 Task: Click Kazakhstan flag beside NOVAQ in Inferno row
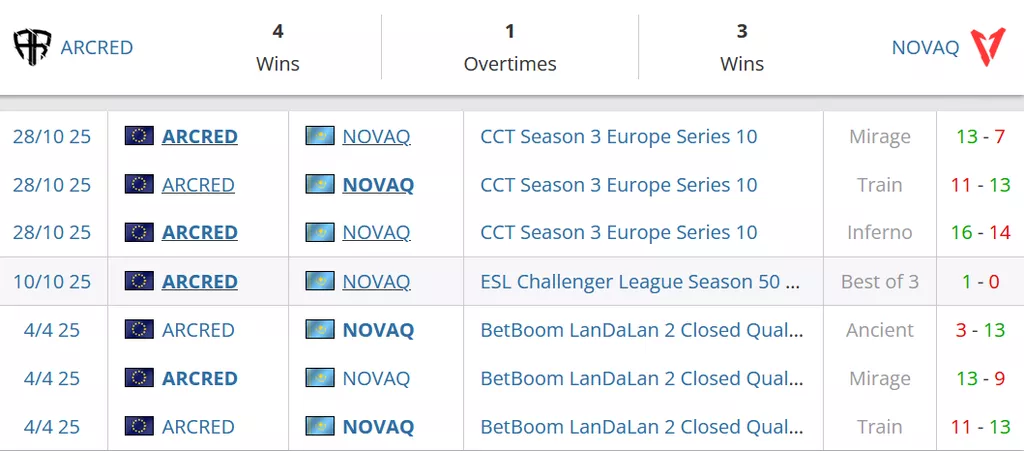pyautogui.click(x=320, y=232)
